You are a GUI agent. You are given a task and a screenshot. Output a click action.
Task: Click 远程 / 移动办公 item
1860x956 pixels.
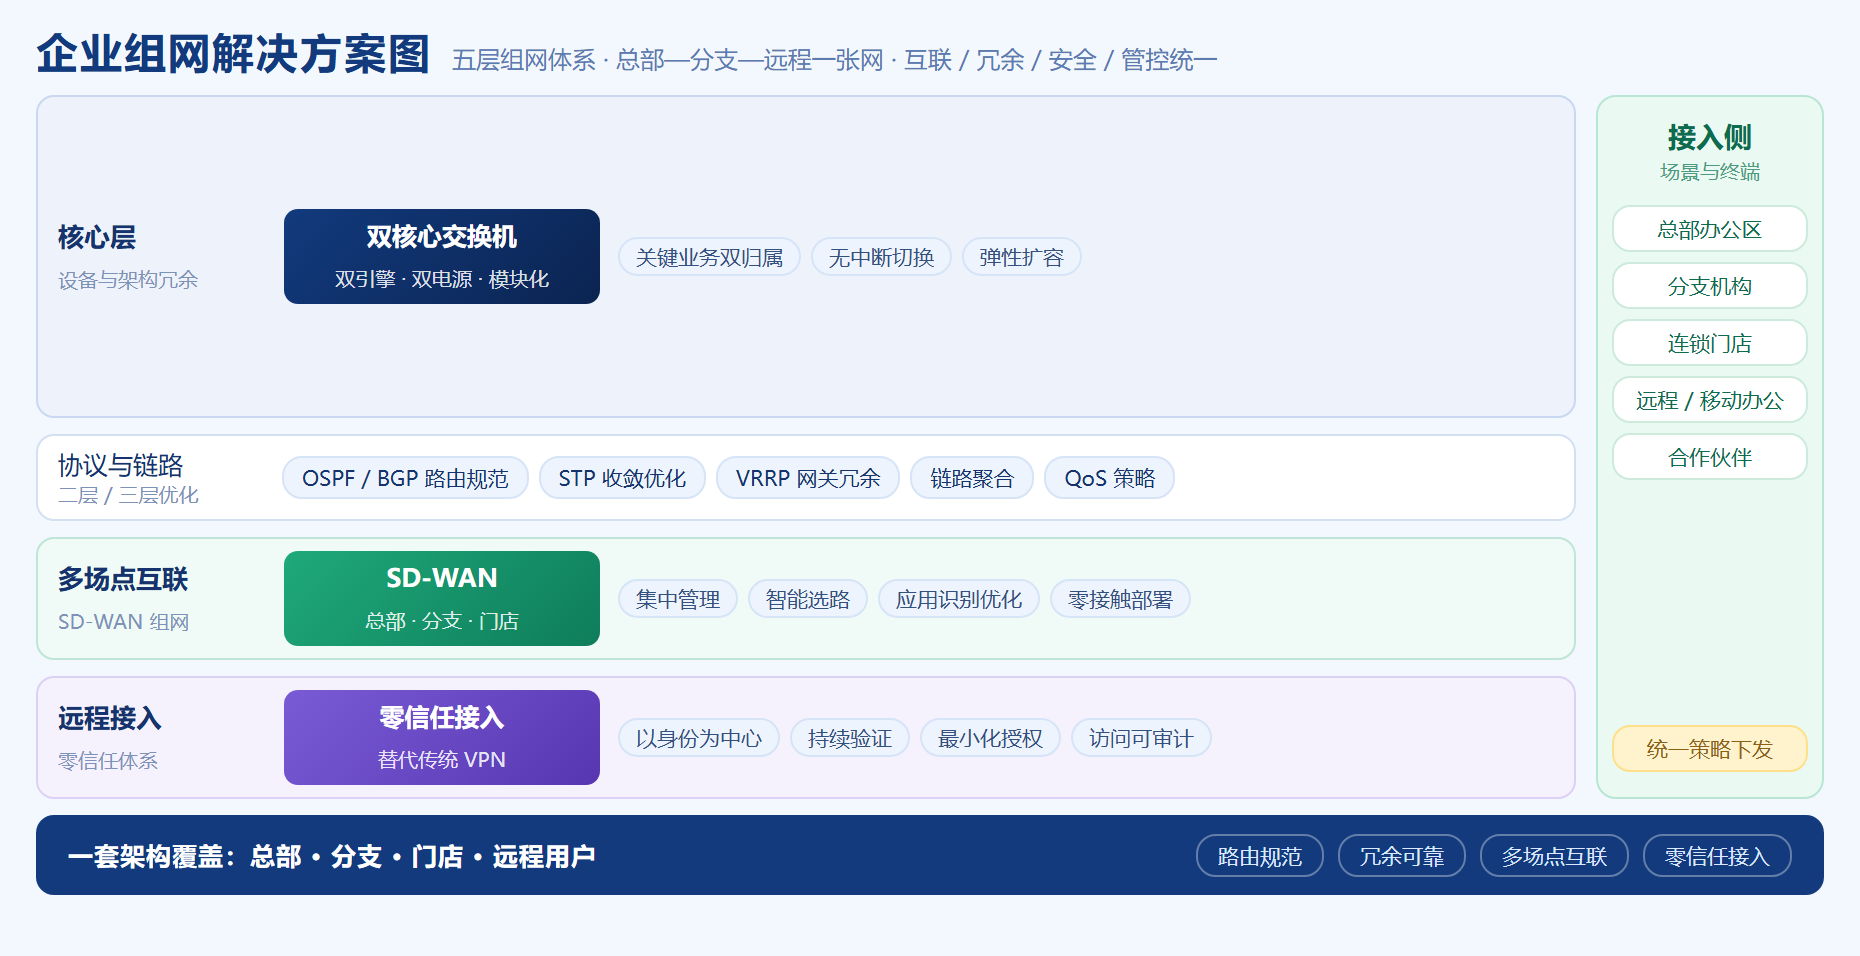(x=1709, y=400)
